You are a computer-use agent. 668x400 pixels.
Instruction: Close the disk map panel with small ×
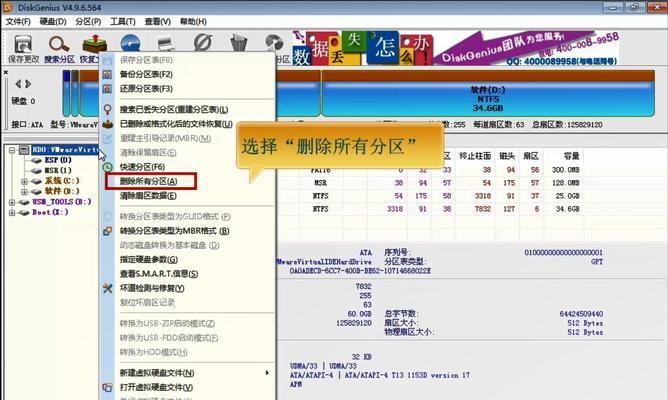tap(6, 72)
